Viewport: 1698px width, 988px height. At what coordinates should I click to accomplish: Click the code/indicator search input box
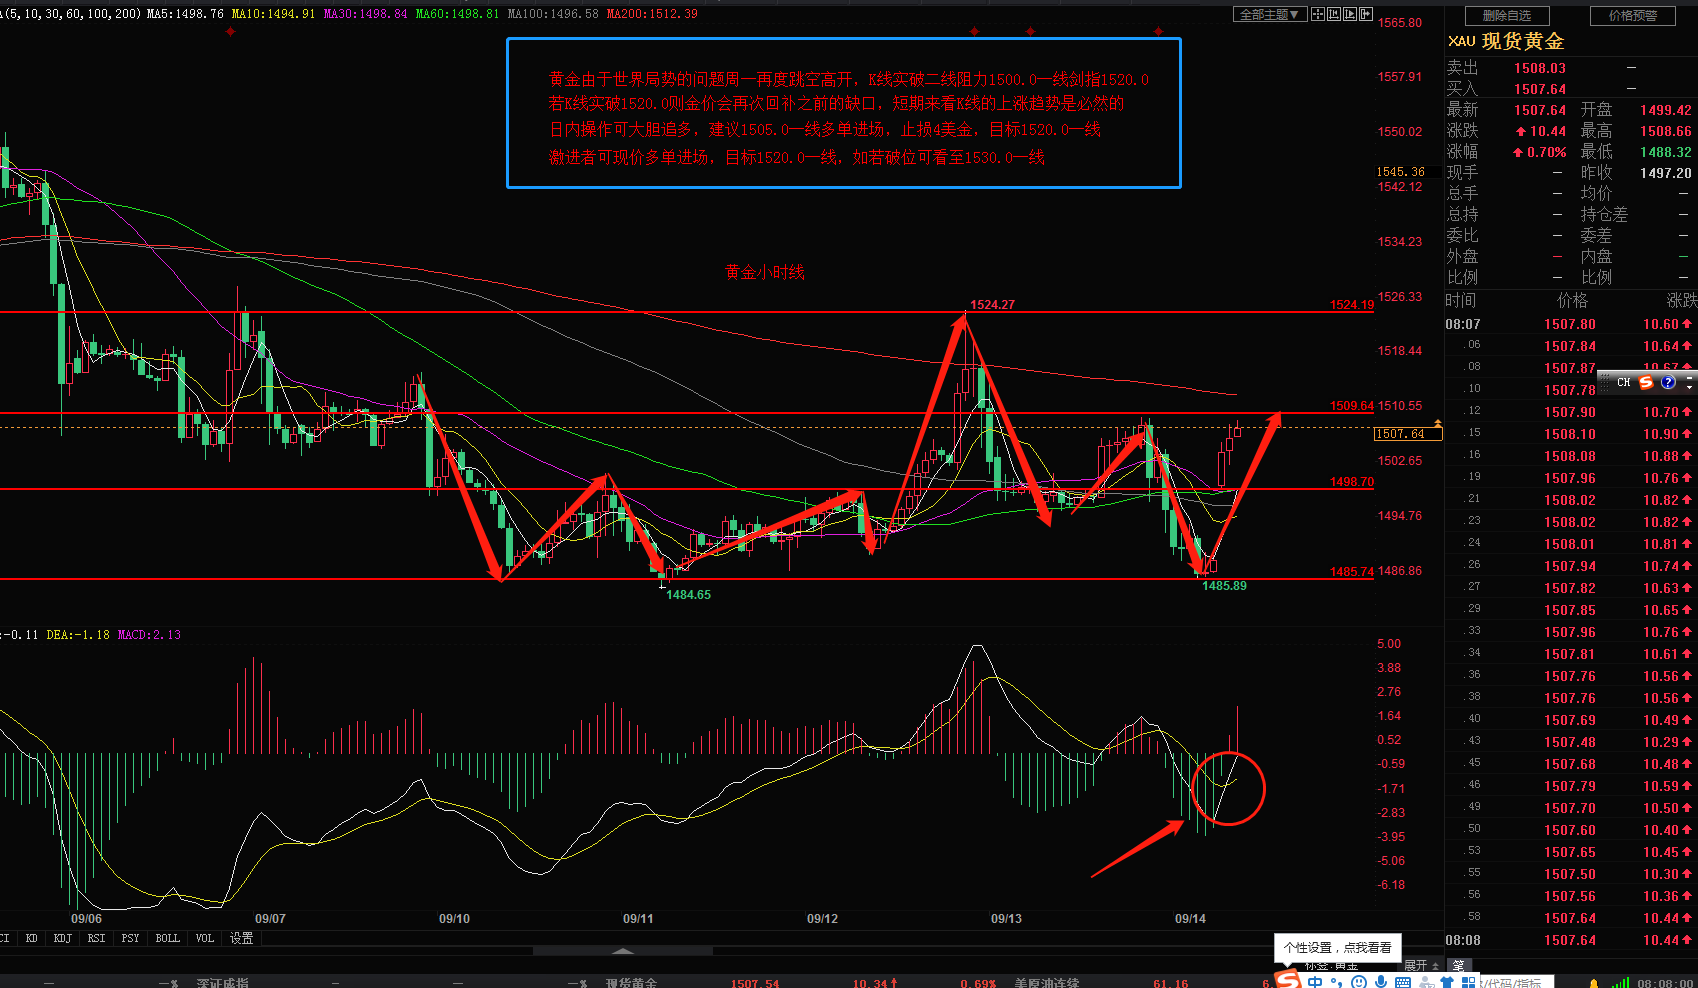pos(1515,983)
